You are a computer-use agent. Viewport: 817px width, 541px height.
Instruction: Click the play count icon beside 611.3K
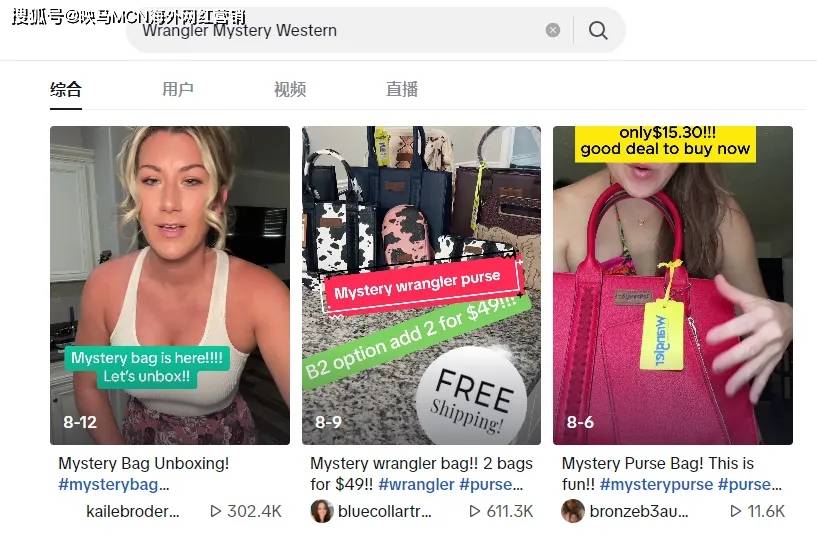point(474,511)
